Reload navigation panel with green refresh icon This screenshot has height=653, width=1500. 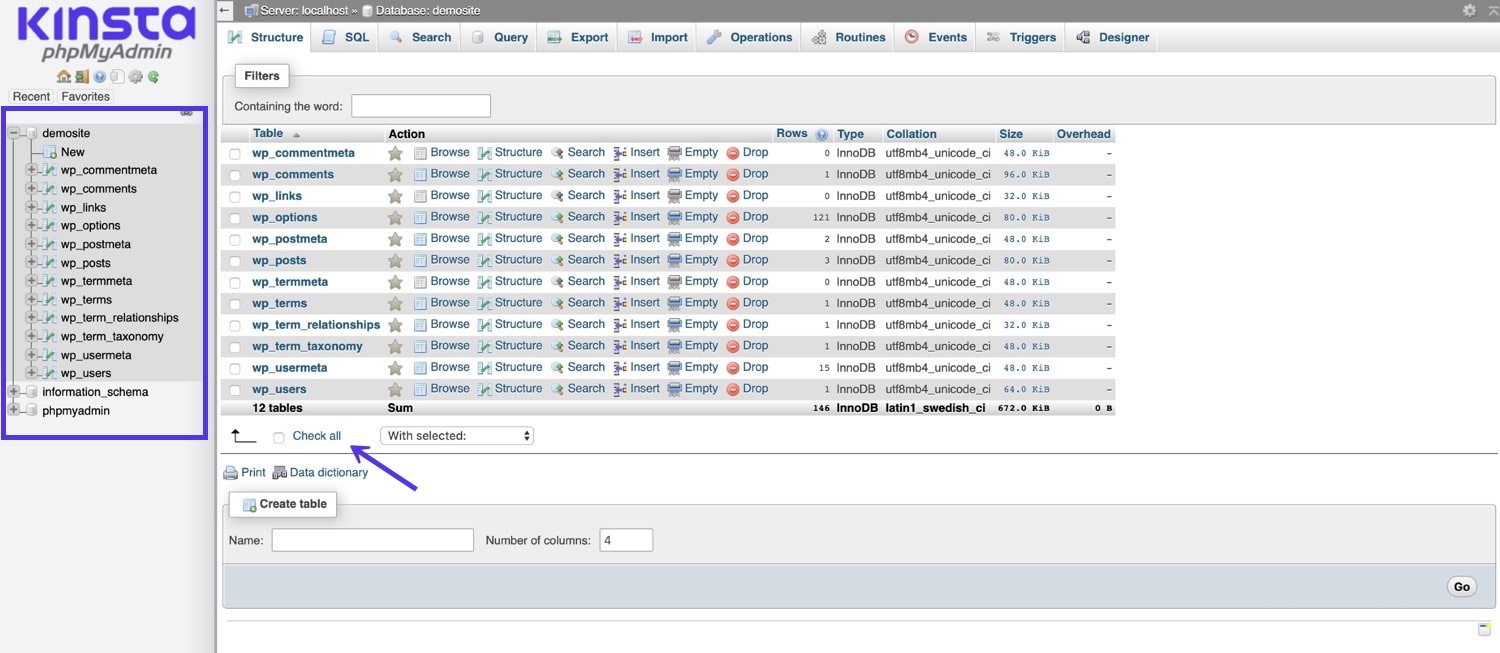click(x=153, y=77)
